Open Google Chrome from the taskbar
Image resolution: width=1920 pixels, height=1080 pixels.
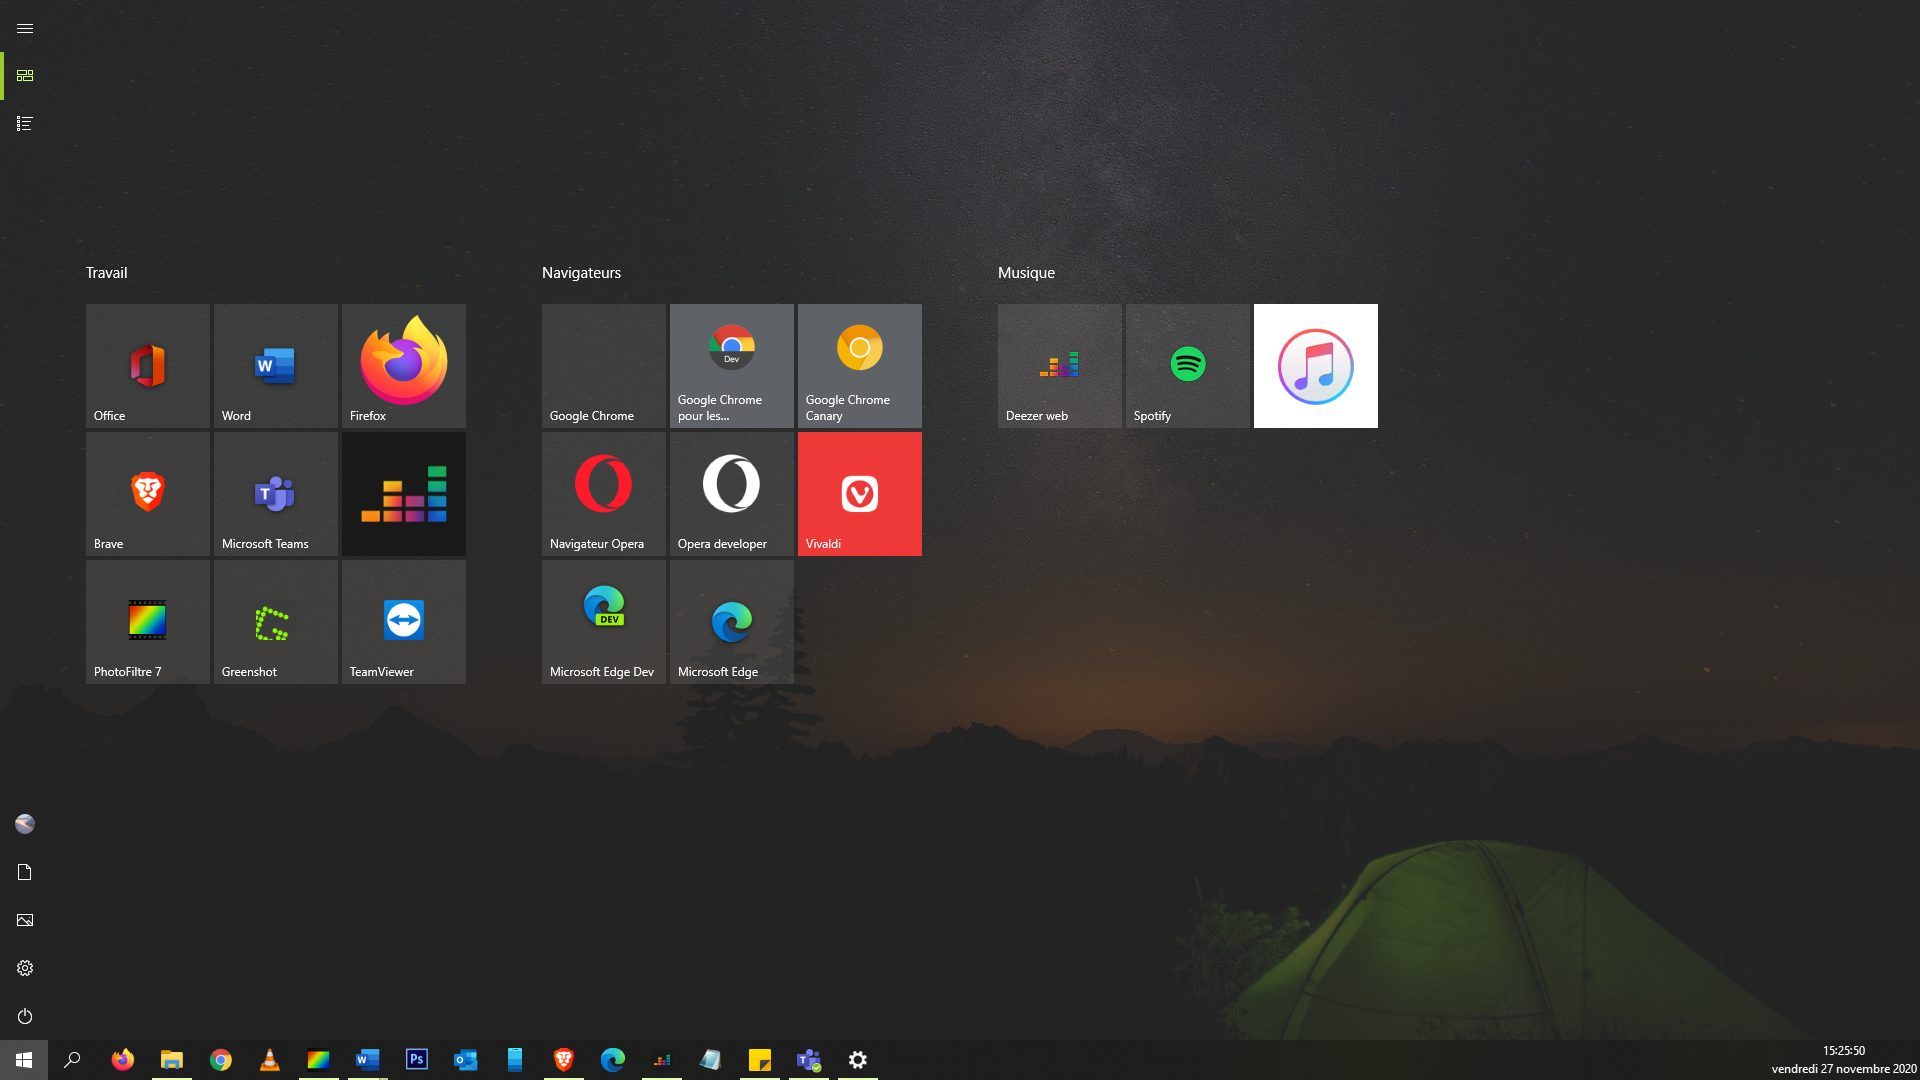point(220,1060)
